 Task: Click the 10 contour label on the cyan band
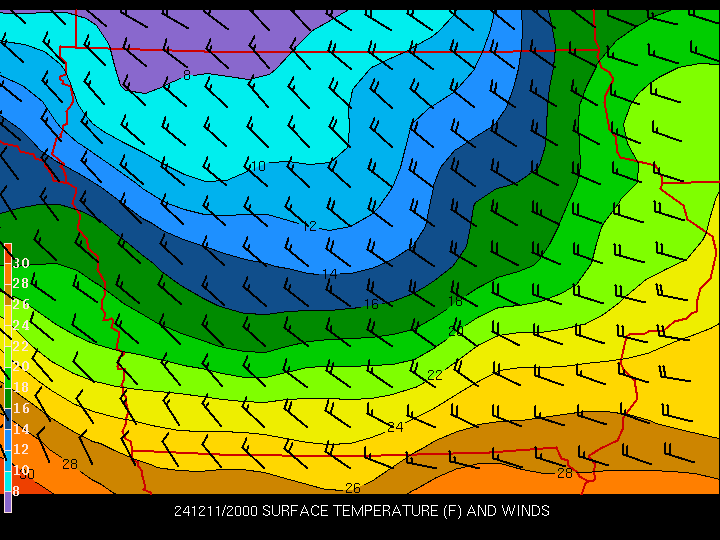tap(257, 166)
